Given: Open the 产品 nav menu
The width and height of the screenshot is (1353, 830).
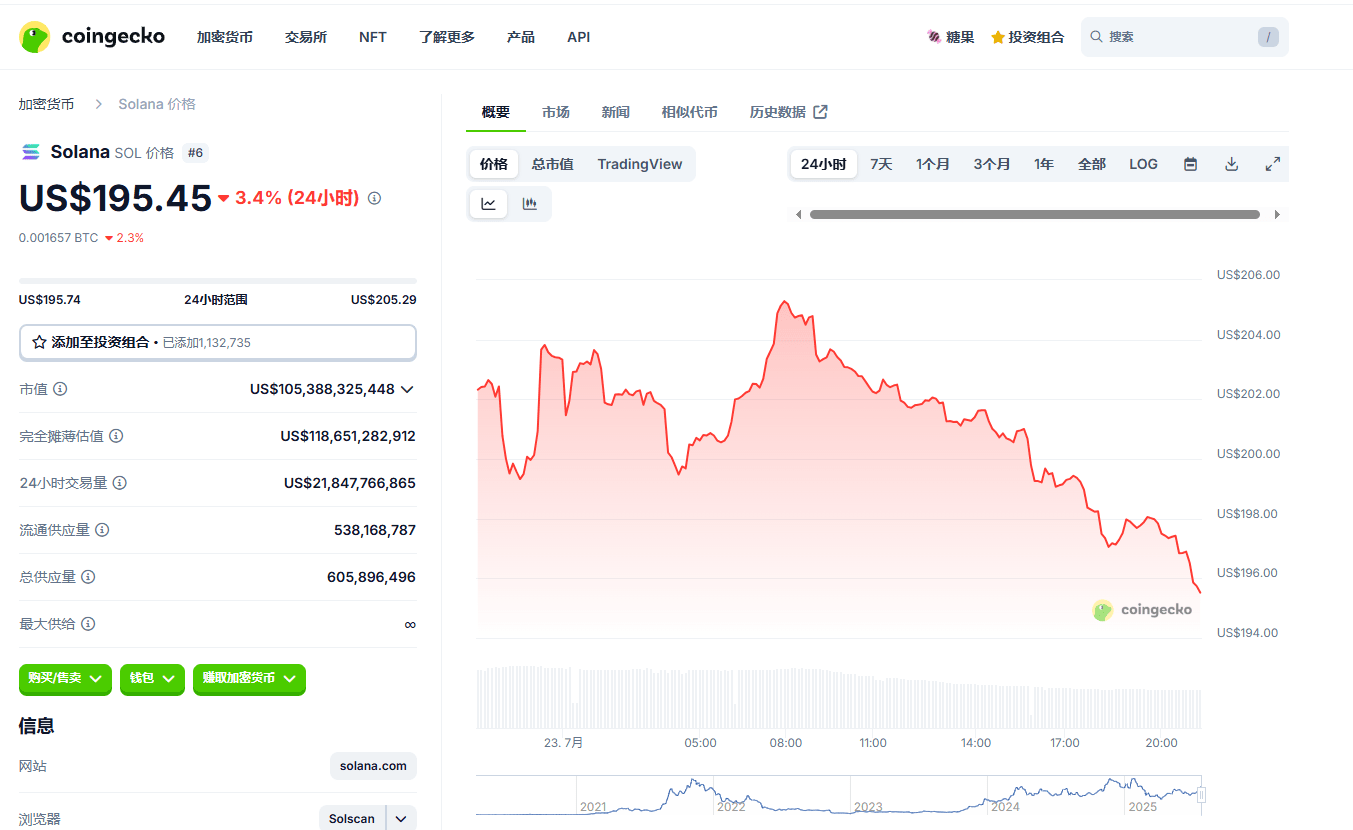Looking at the screenshot, I should [521, 37].
